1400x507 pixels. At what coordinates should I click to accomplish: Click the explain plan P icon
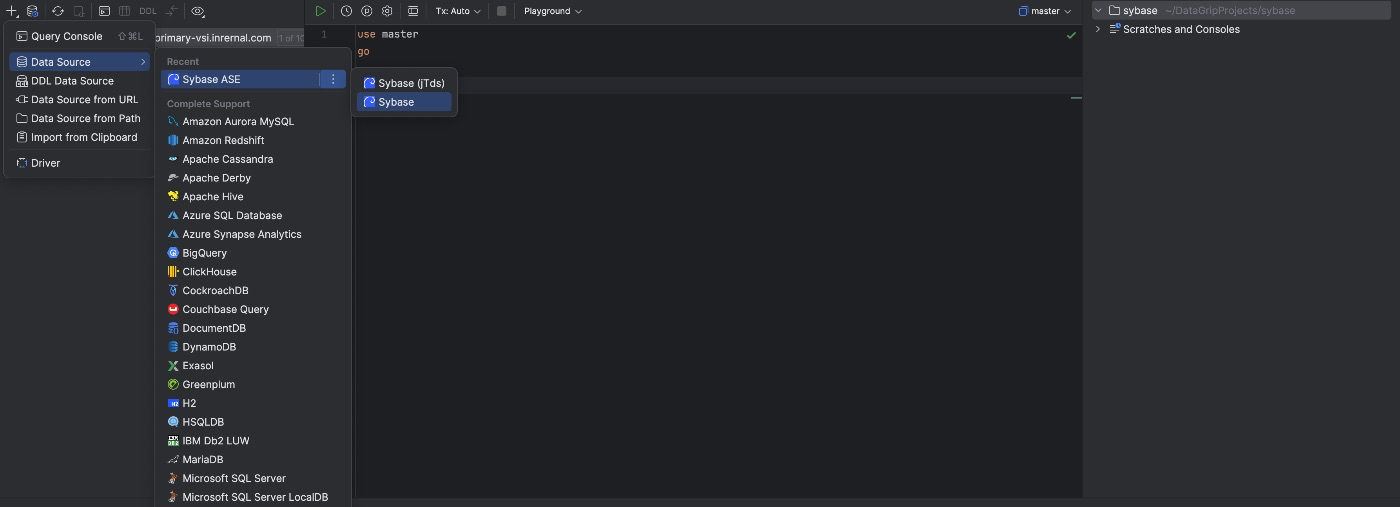(x=366, y=11)
